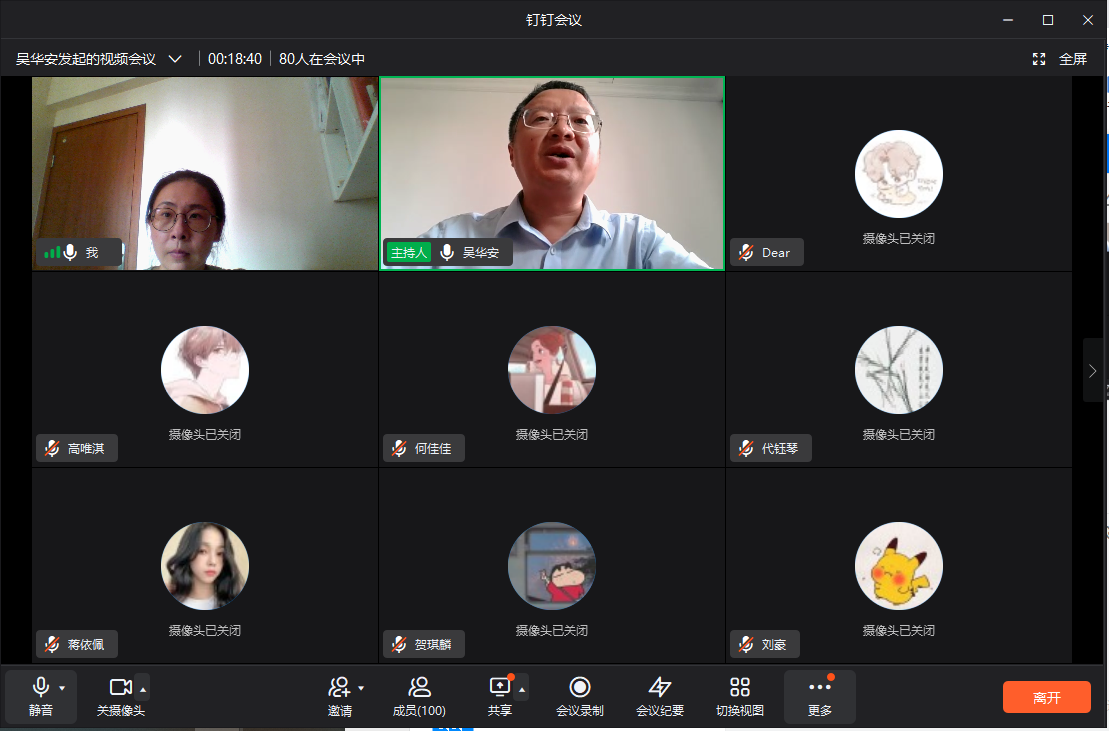
Task: Click the 离开 leave meeting button
Action: [1046, 697]
